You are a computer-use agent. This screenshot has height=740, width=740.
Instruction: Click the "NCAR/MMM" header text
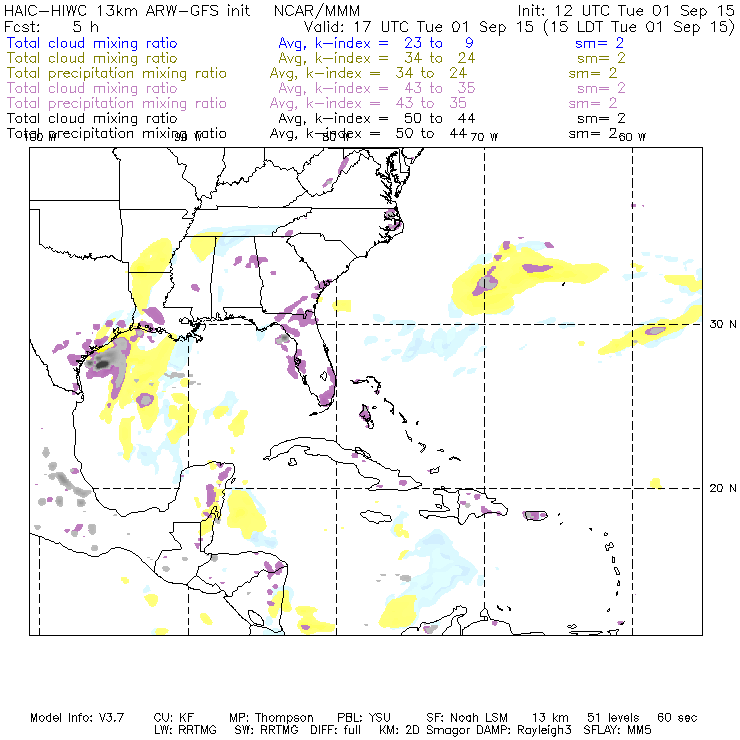(317, 10)
